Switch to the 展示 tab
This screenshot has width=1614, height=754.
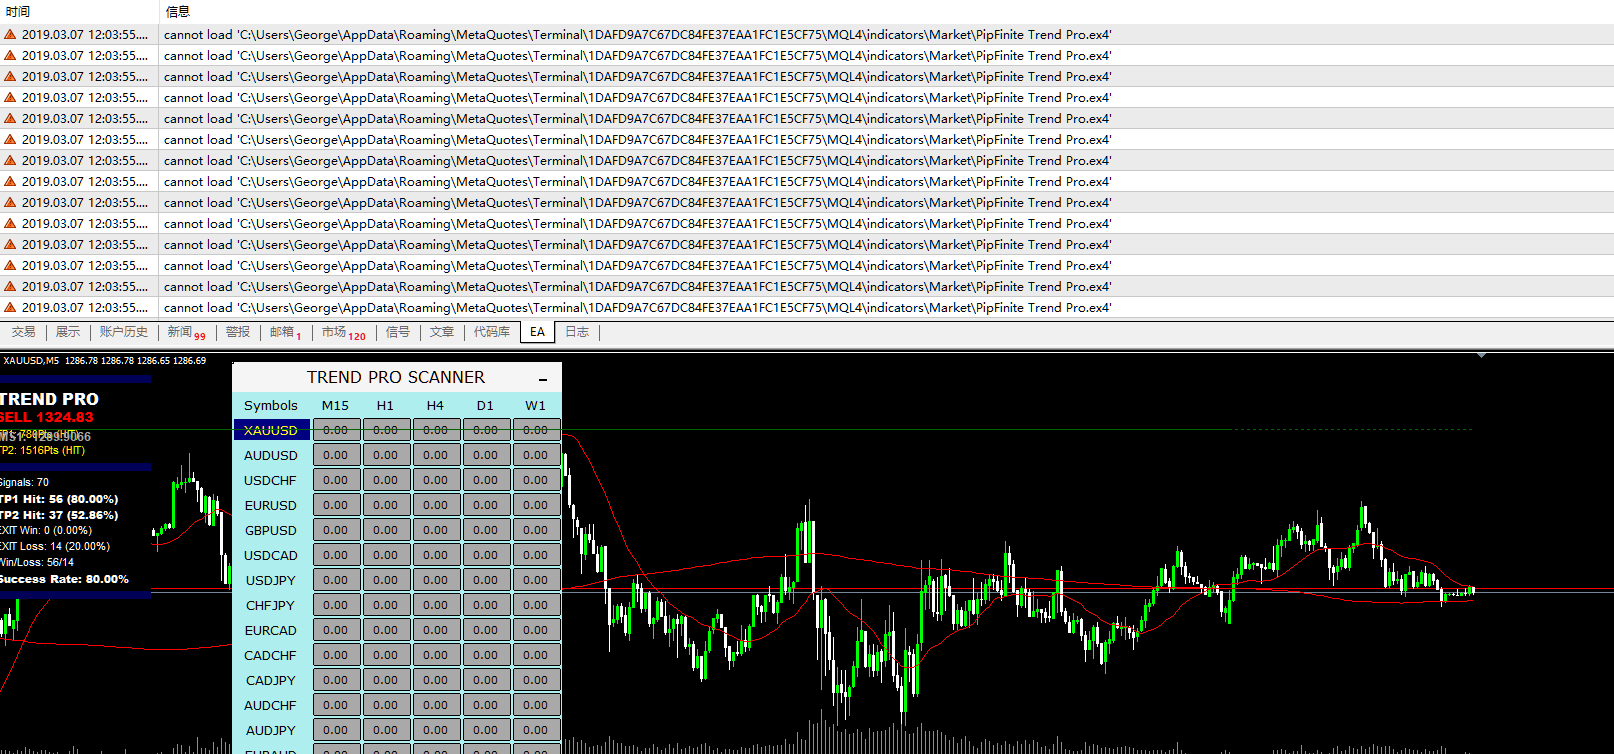[68, 332]
